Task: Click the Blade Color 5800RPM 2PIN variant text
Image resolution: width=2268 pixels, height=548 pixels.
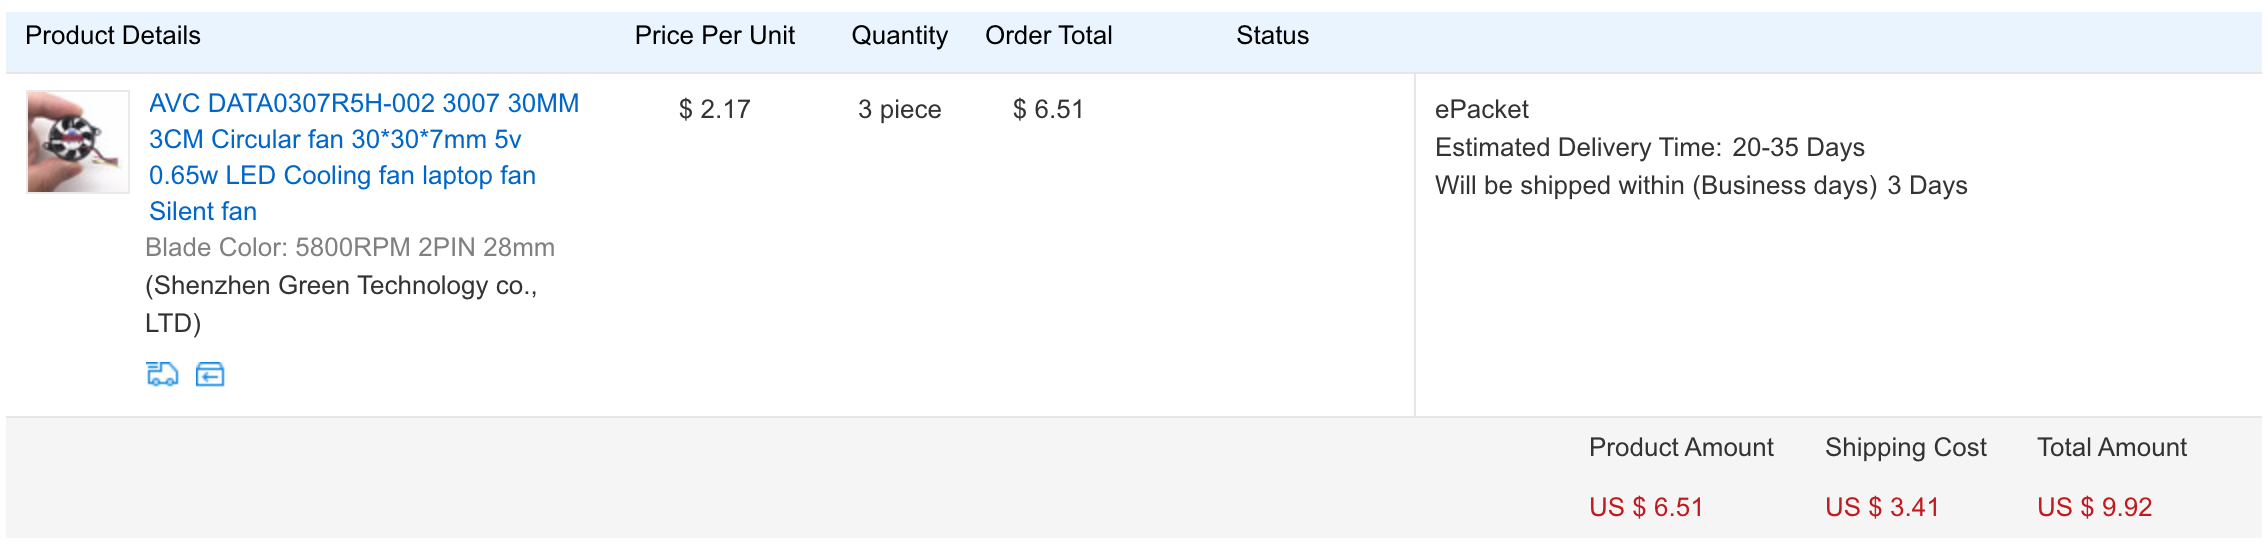Action: point(349,247)
